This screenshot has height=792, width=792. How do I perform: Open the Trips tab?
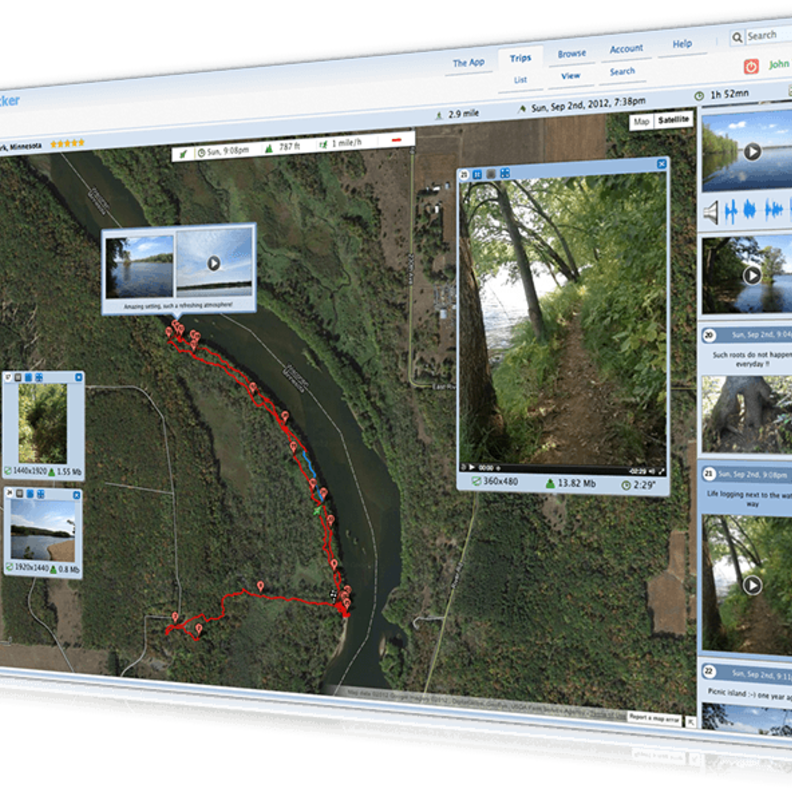[520, 59]
